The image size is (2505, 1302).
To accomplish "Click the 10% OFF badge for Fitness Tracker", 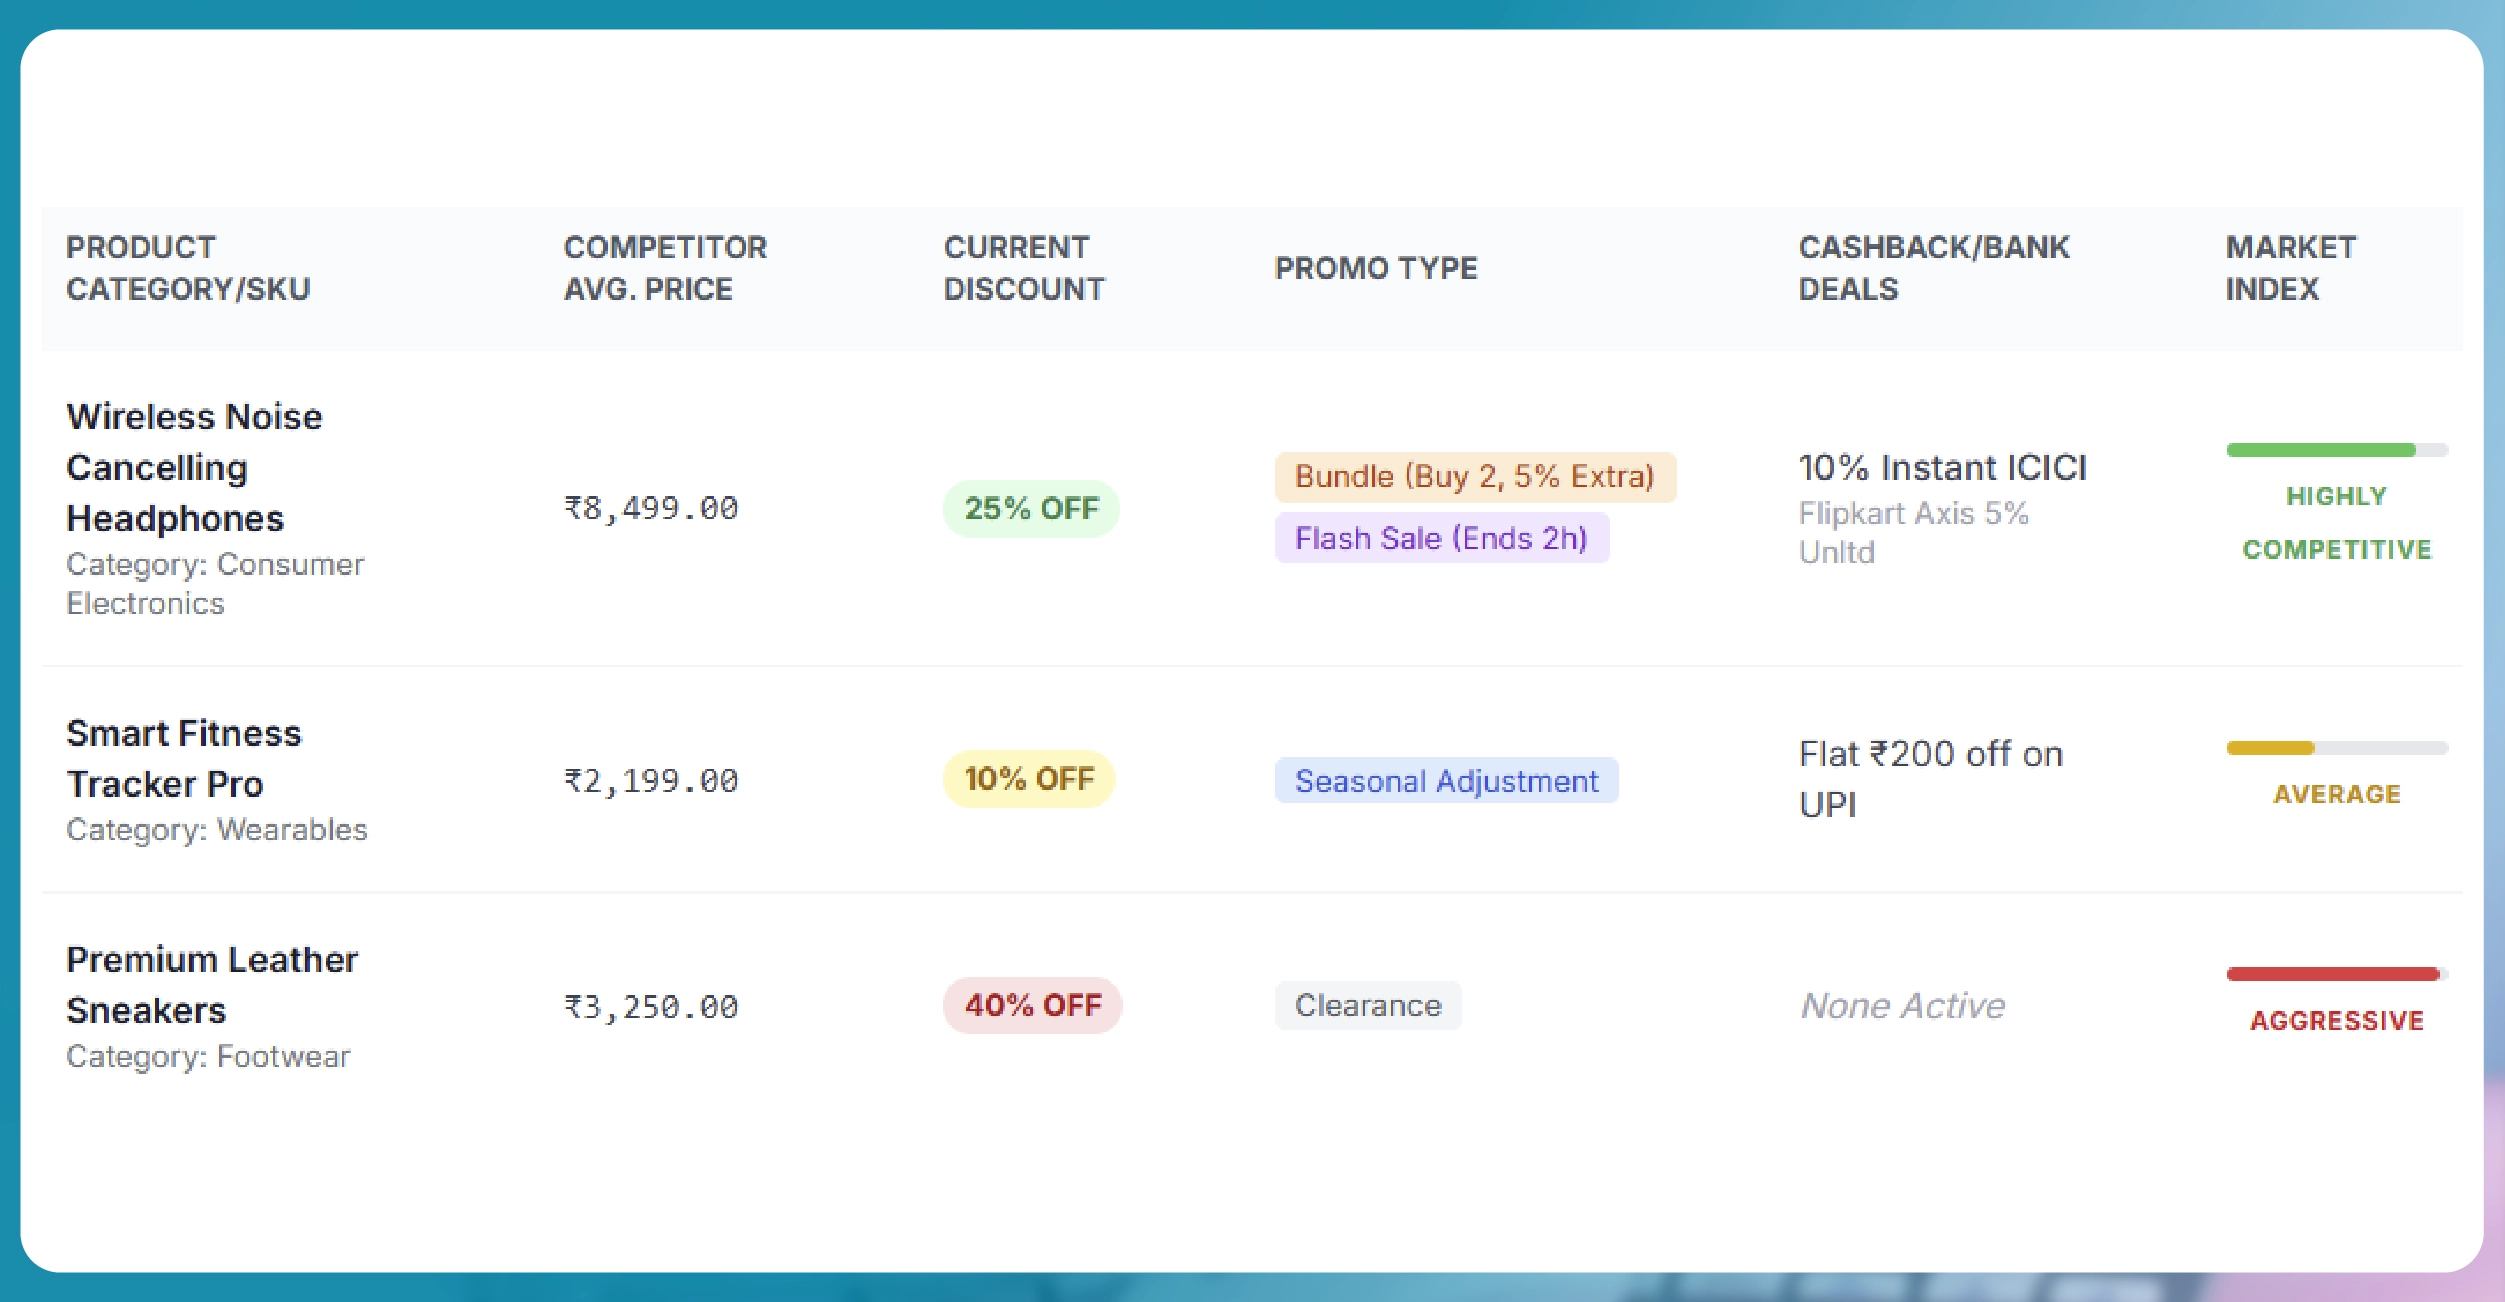I will pyautogui.click(x=1028, y=777).
